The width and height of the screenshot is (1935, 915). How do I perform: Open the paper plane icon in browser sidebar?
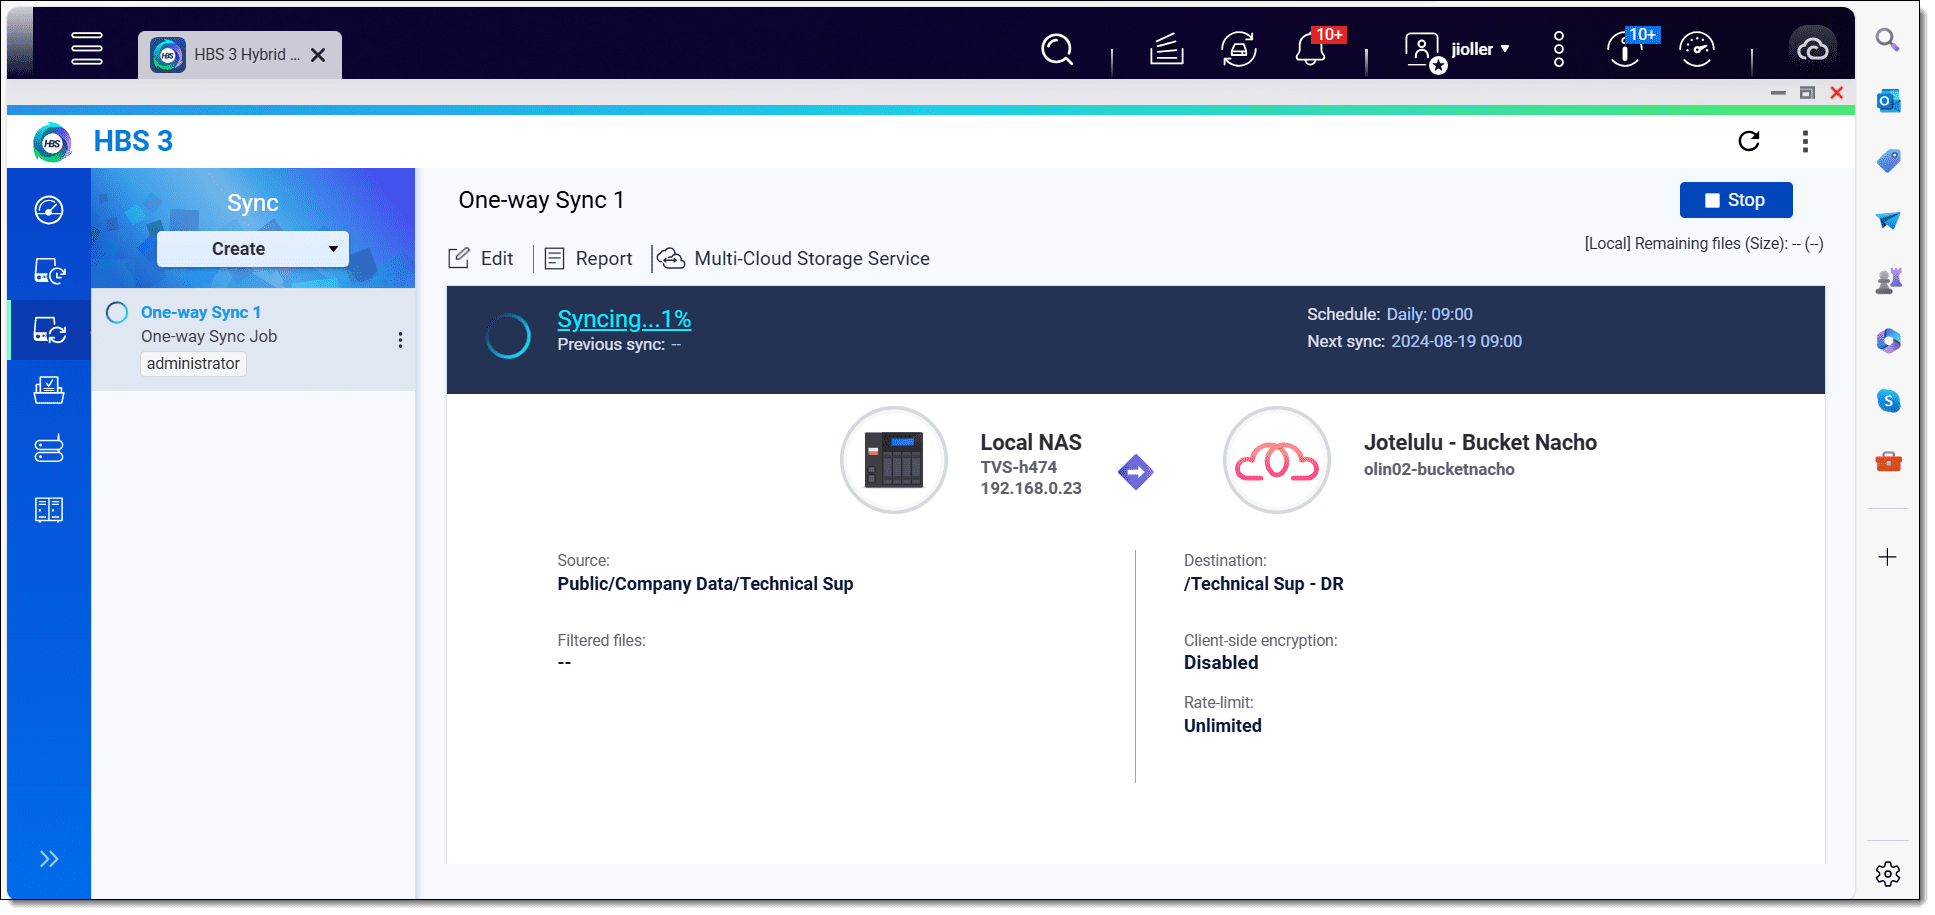[x=1887, y=220]
